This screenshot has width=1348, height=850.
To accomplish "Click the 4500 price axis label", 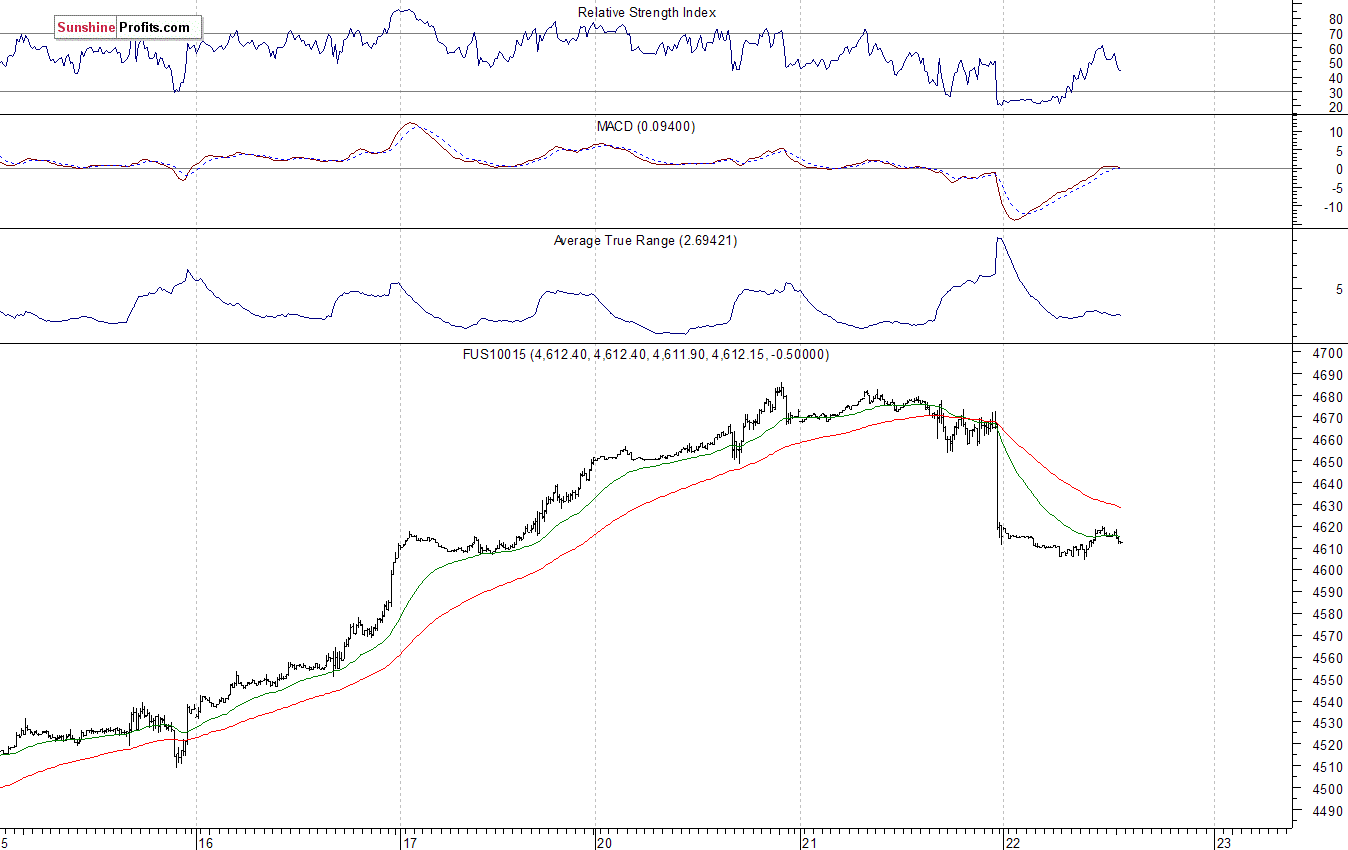I will [x=1329, y=789].
